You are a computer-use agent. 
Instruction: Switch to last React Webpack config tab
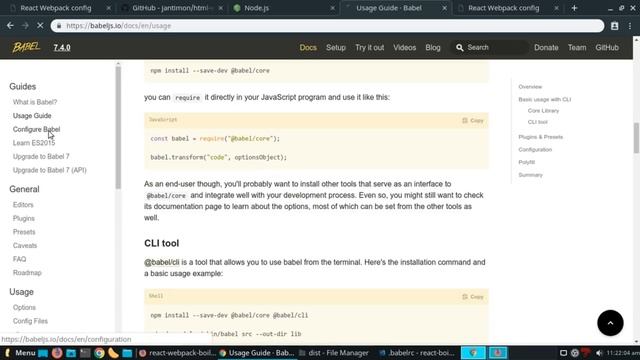point(503,8)
